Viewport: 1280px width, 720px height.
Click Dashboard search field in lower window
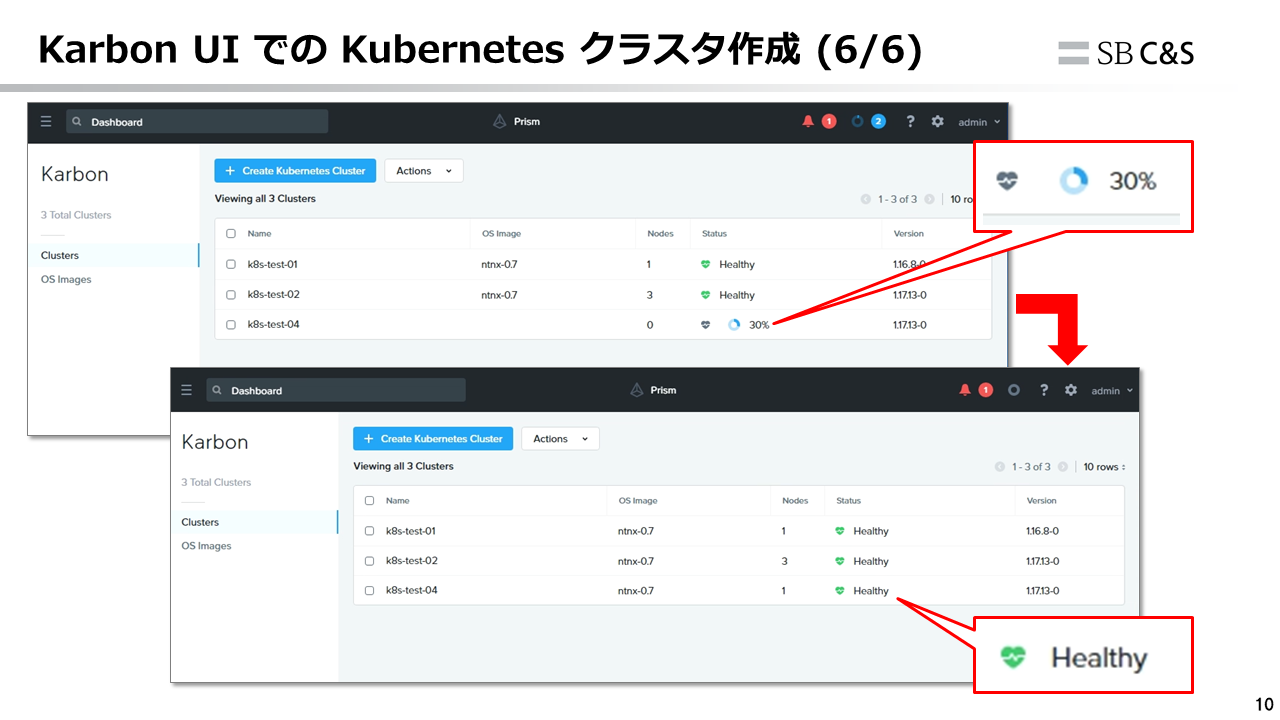336,390
